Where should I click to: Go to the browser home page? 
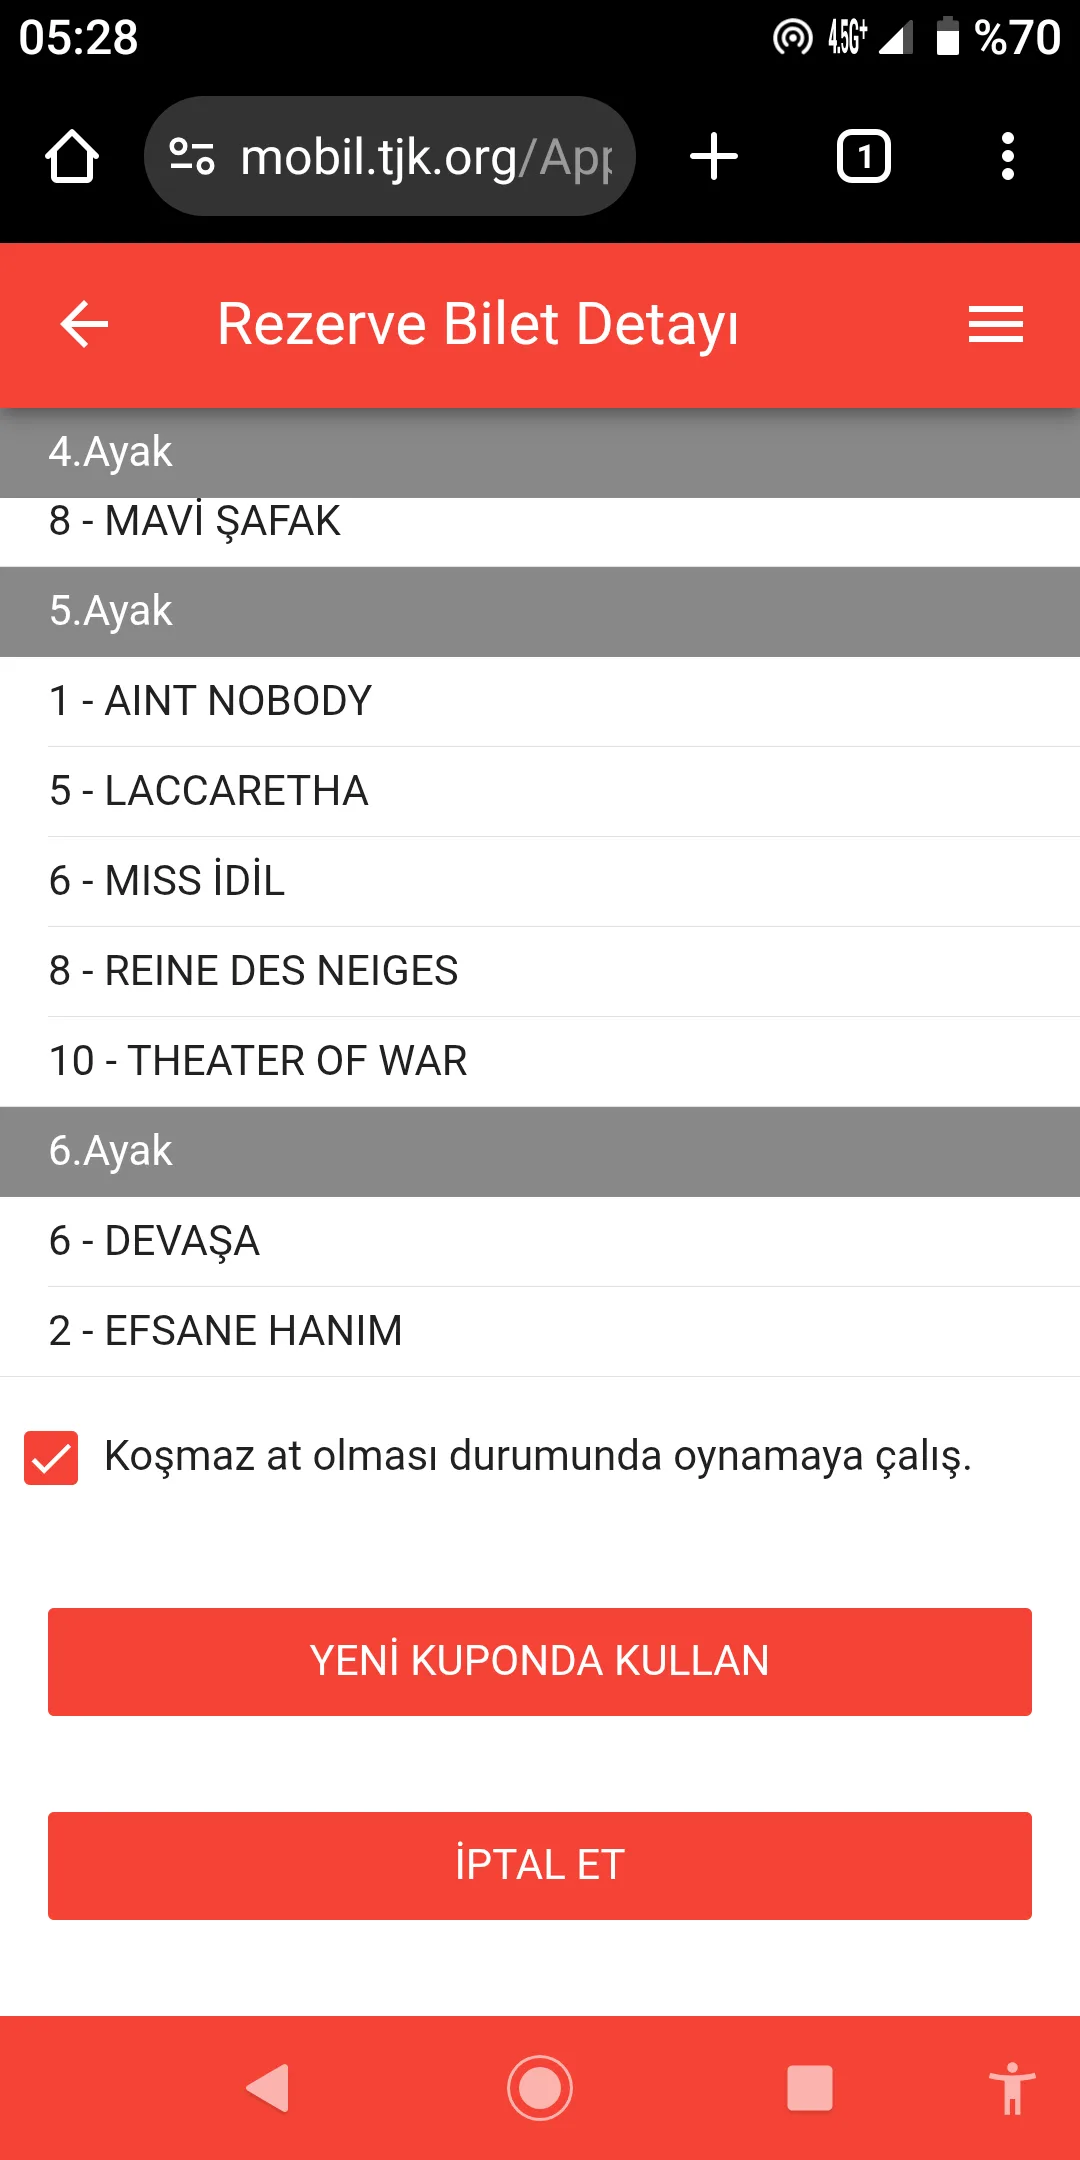coord(72,157)
